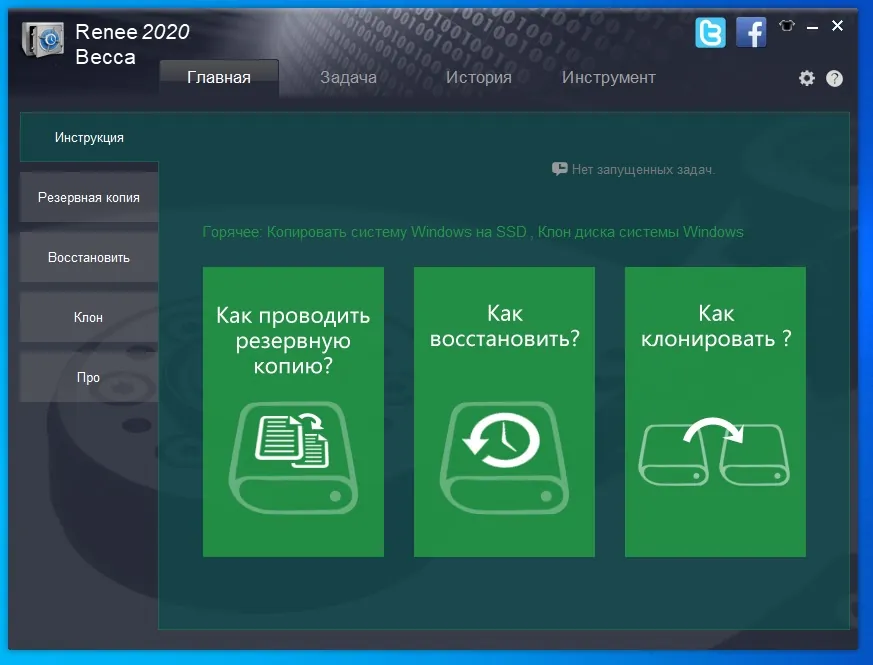Follow the Копировать систему Windows на SSD link

[396, 232]
